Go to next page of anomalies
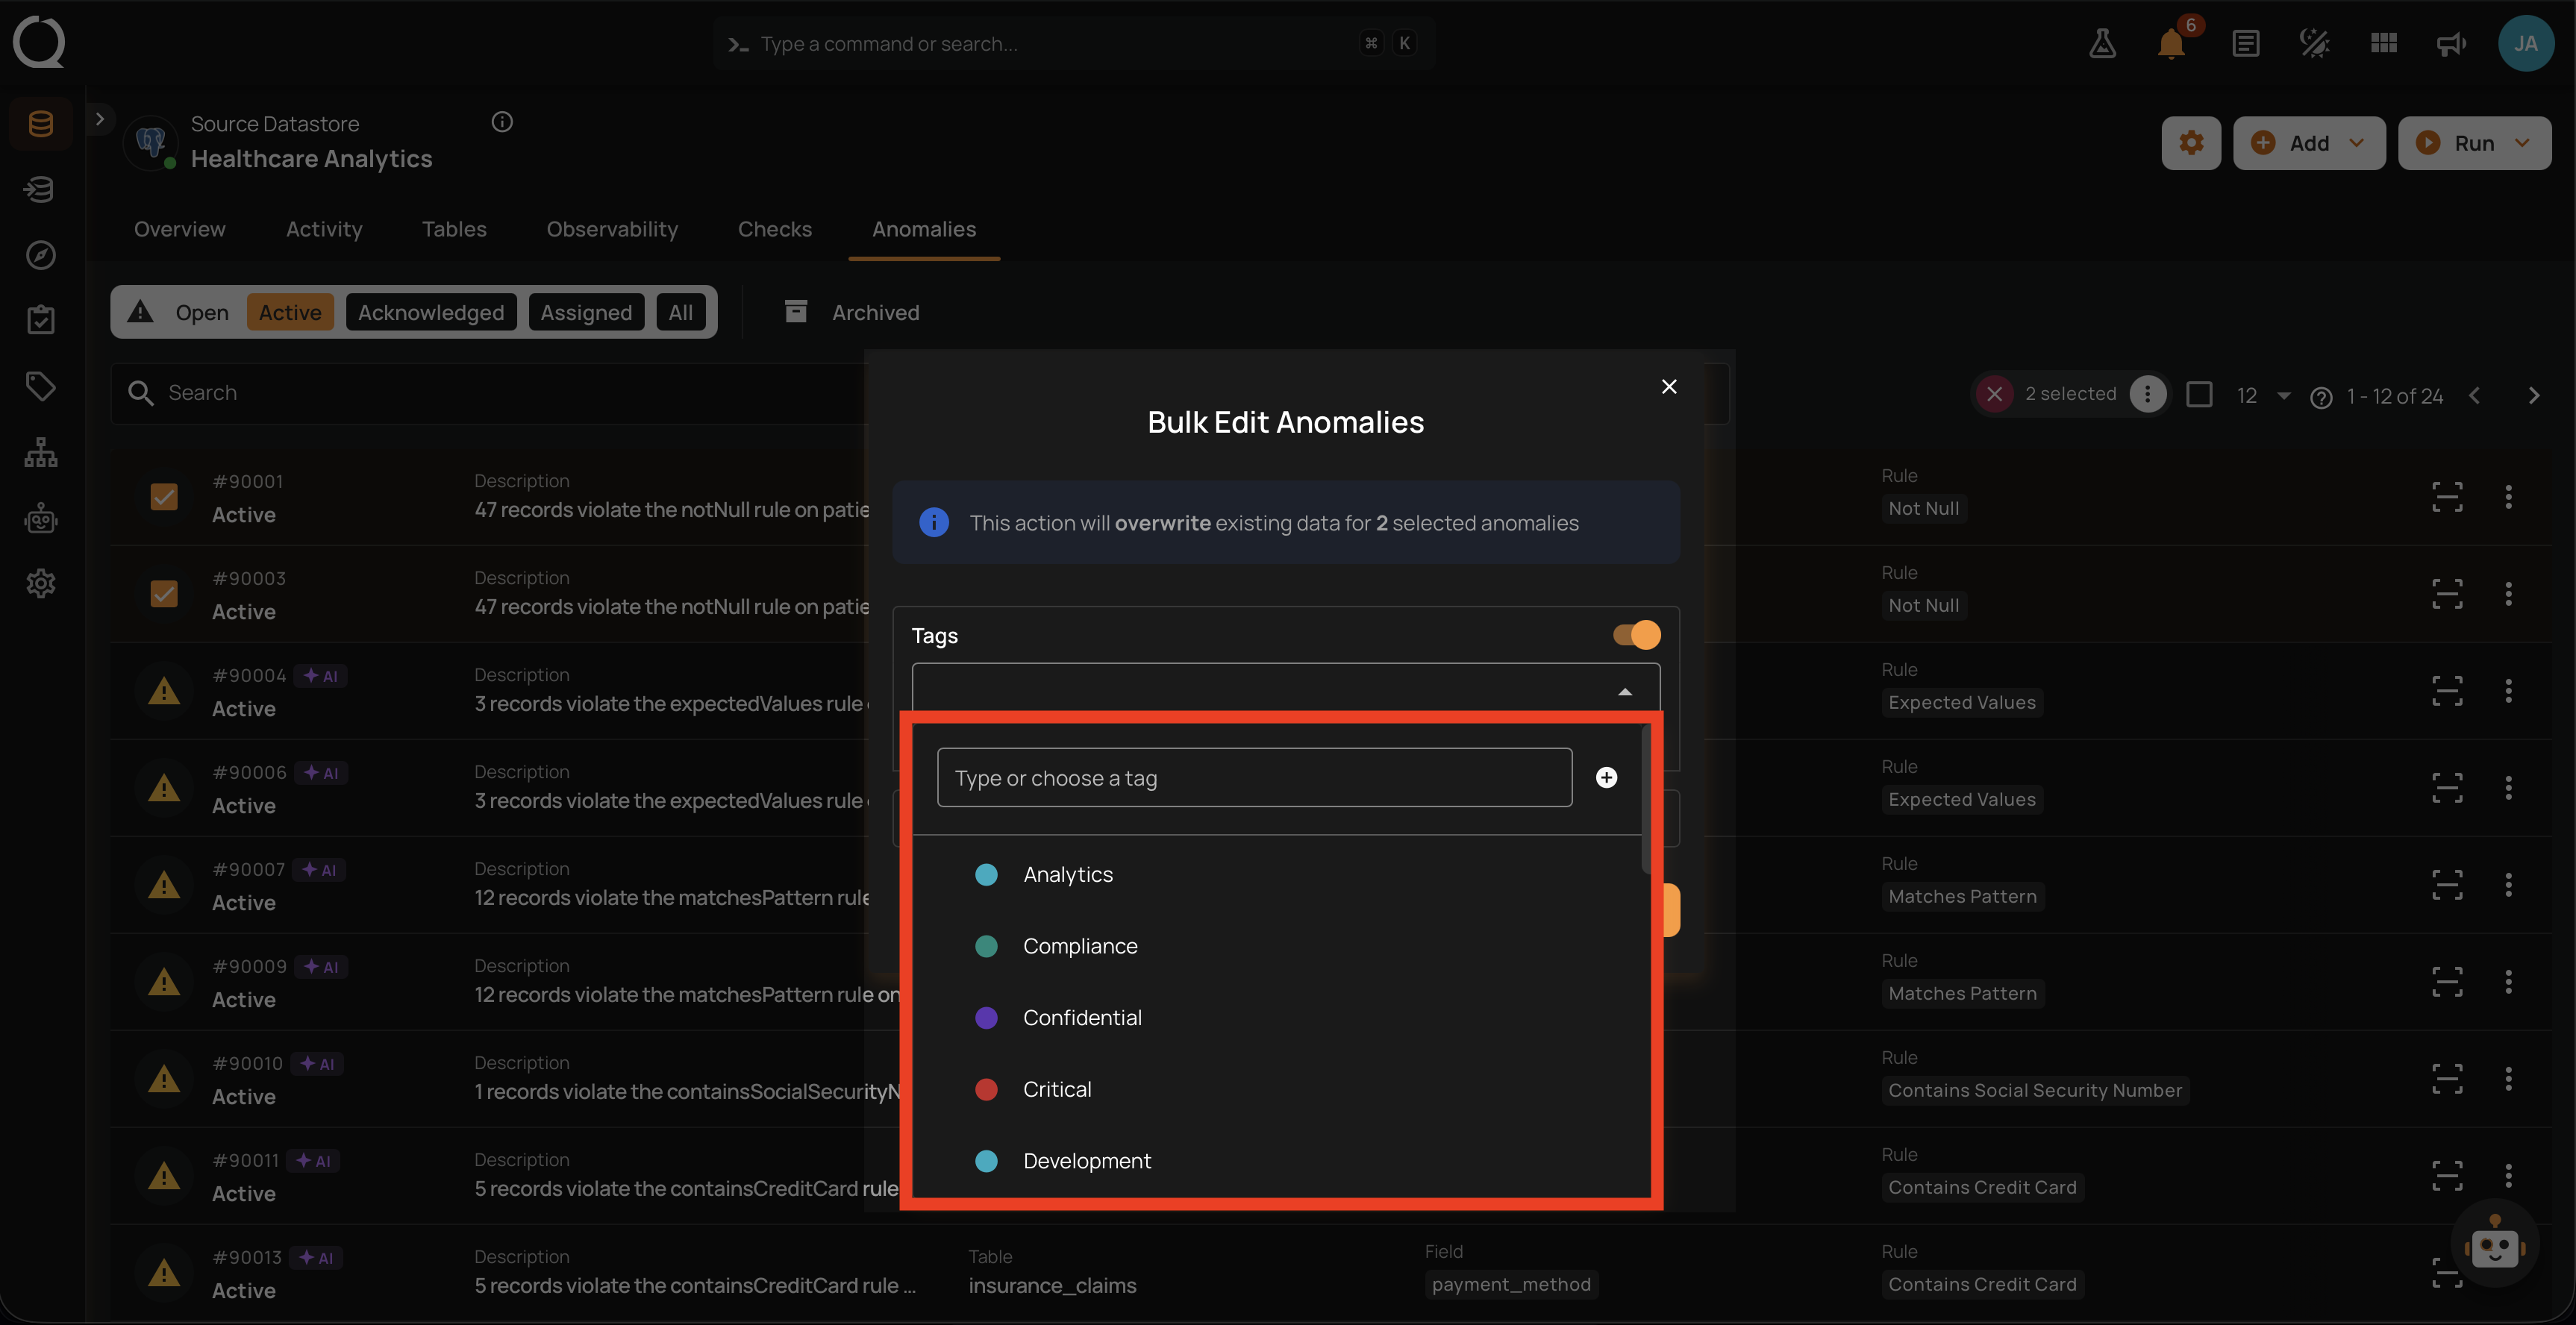The width and height of the screenshot is (2576, 1325). coord(2533,396)
